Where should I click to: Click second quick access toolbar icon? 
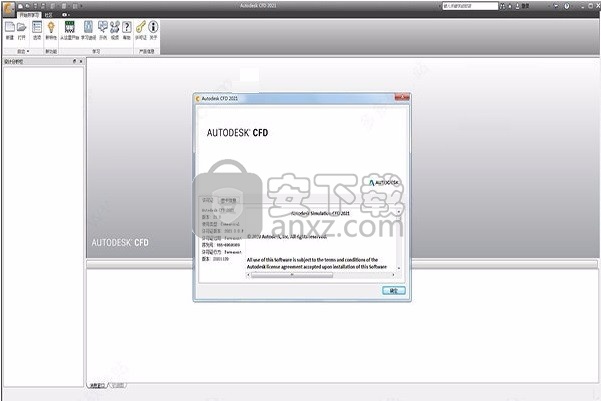28,6
